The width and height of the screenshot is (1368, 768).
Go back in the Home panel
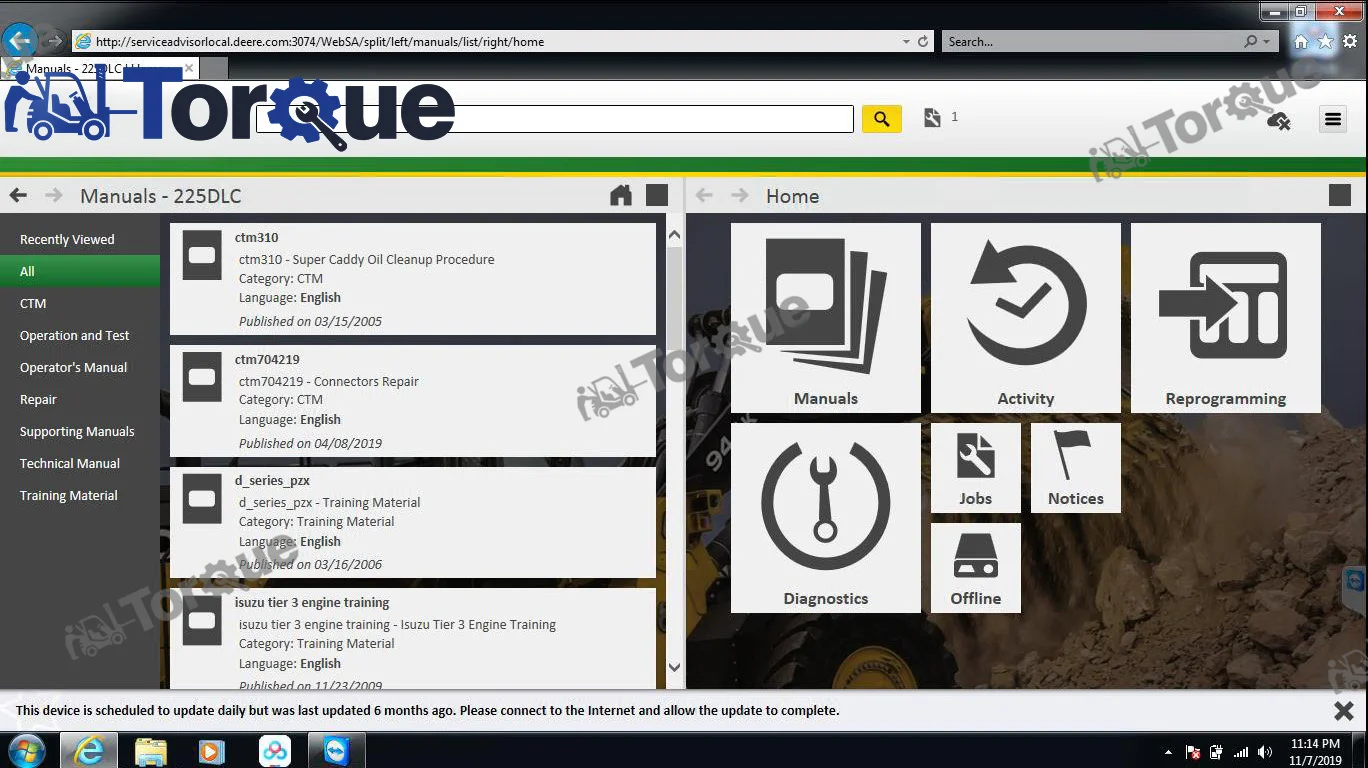pyautogui.click(x=704, y=195)
